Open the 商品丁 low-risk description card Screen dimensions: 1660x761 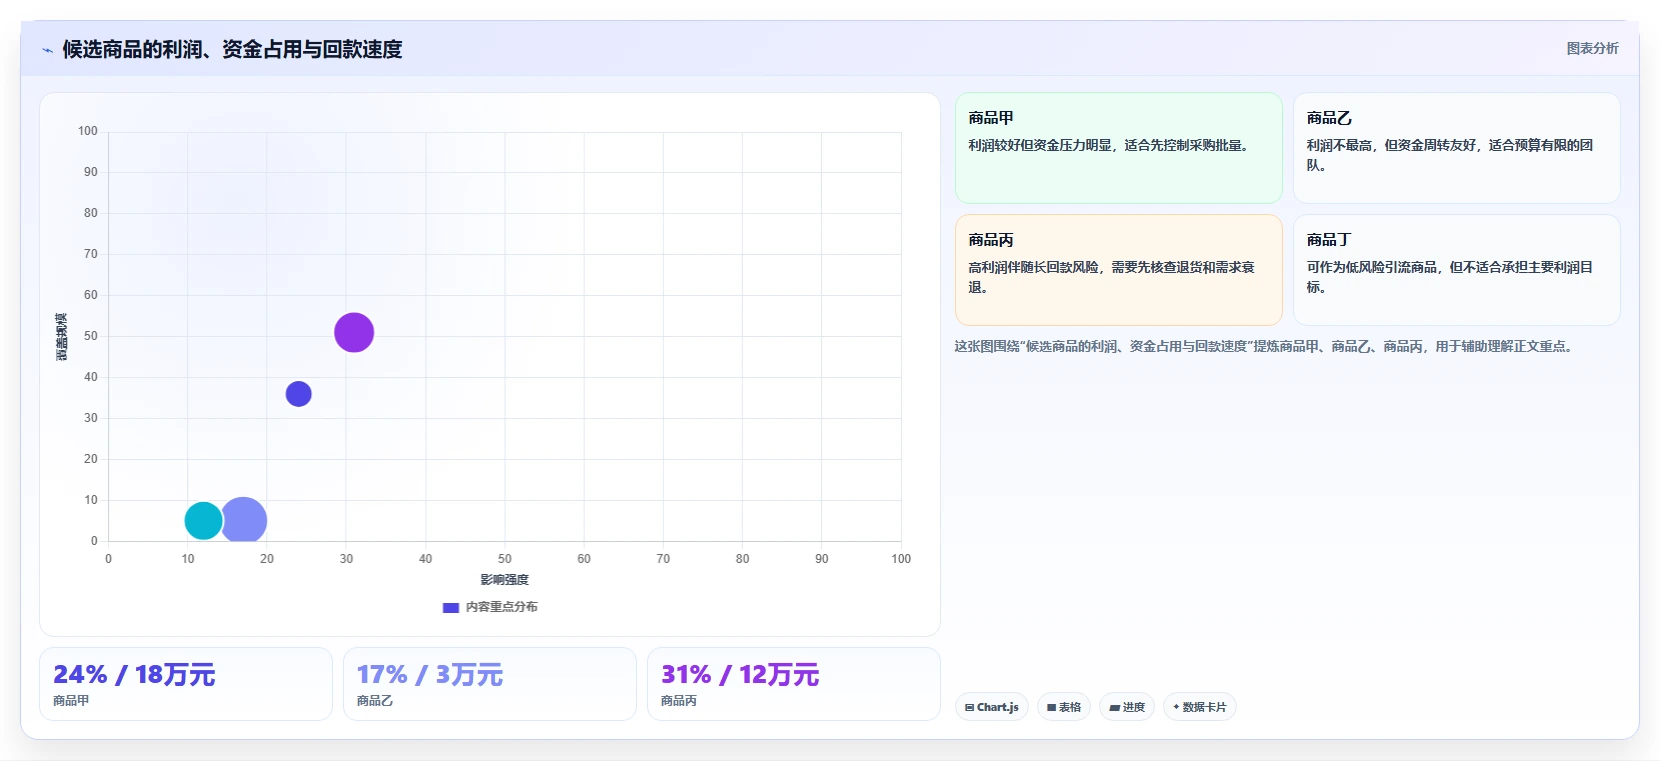click(1456, 270)
